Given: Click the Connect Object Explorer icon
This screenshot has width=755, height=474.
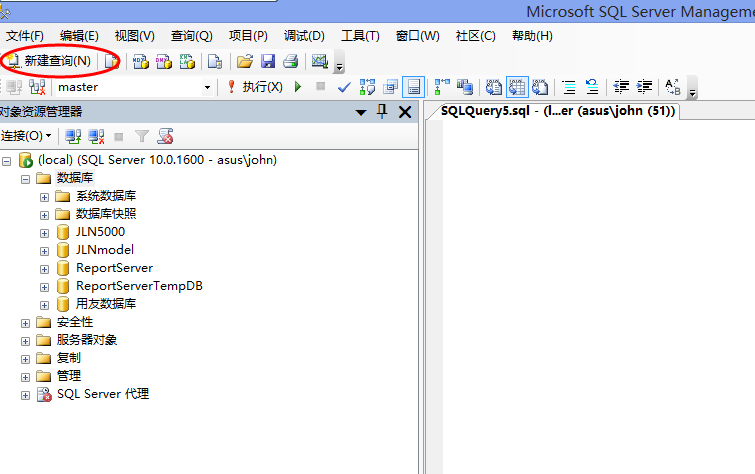Looking at the screenshot, I should pyautogui.click(x=73, y=137).
